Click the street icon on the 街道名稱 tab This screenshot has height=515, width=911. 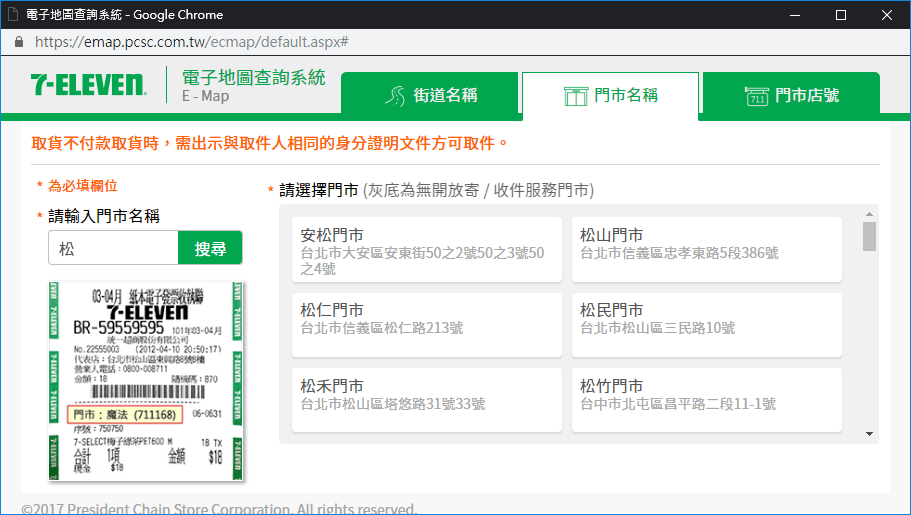[x=395, y=95]
